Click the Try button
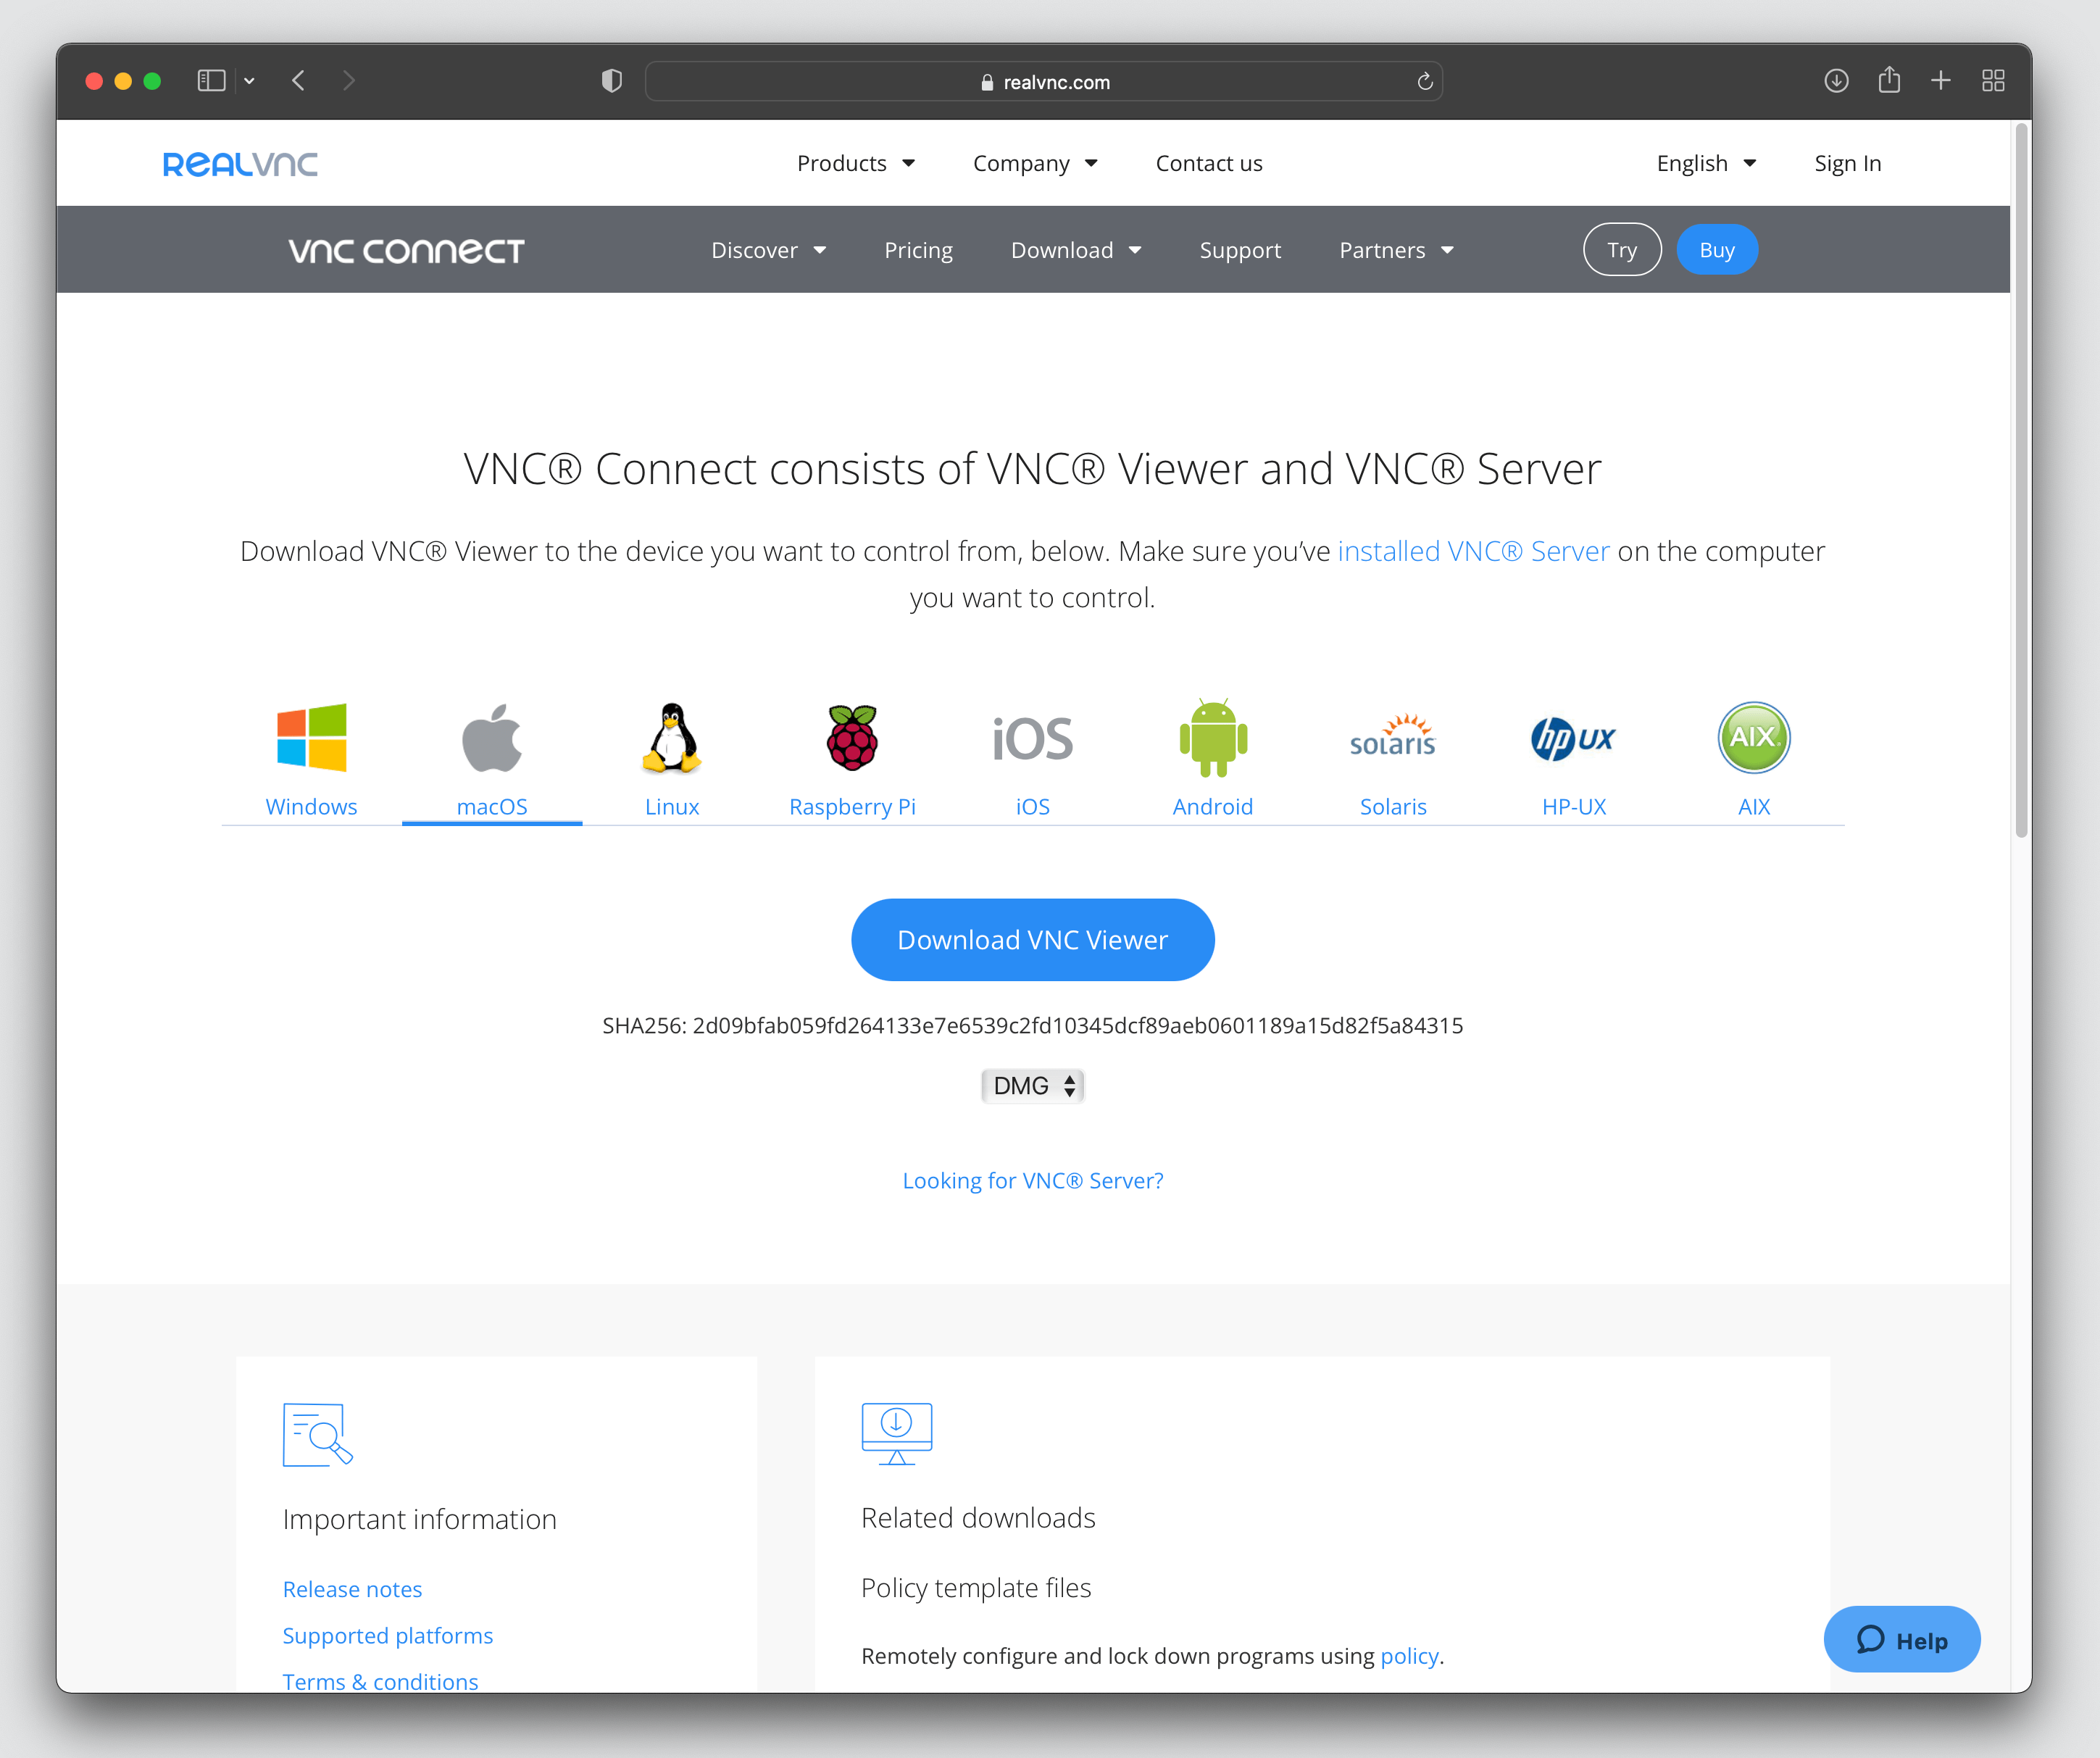 1622,250
